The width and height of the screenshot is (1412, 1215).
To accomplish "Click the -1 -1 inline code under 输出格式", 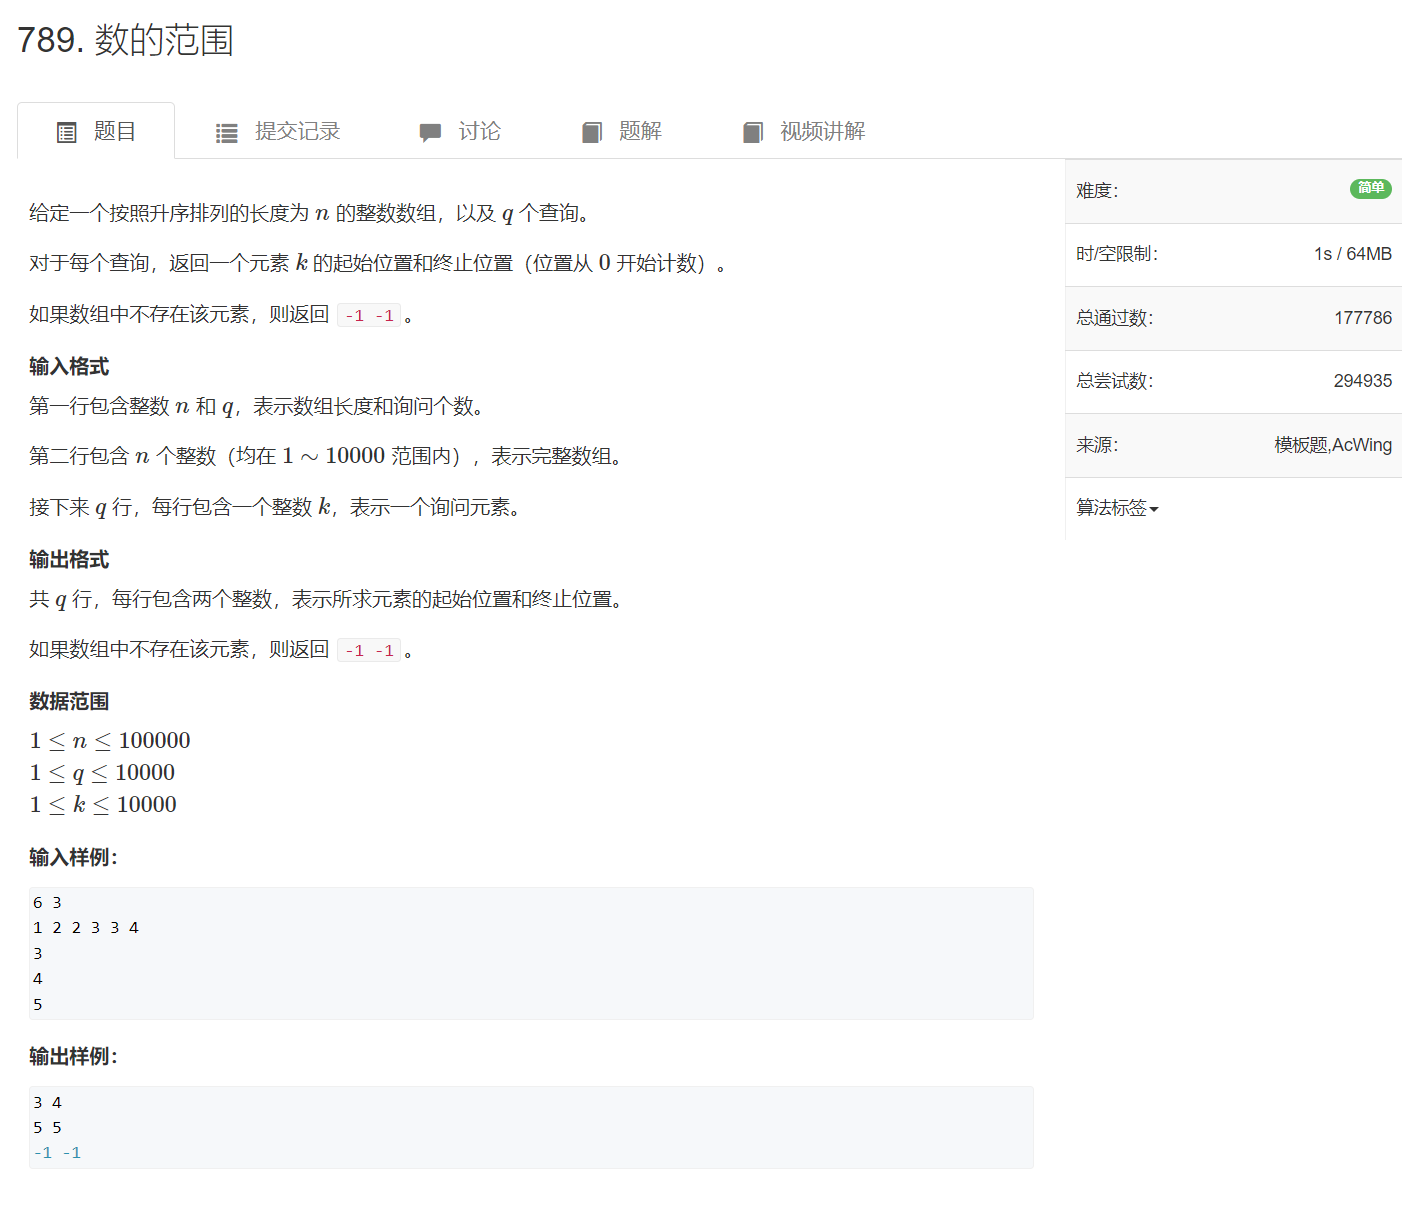I will [x=369, y=651].
